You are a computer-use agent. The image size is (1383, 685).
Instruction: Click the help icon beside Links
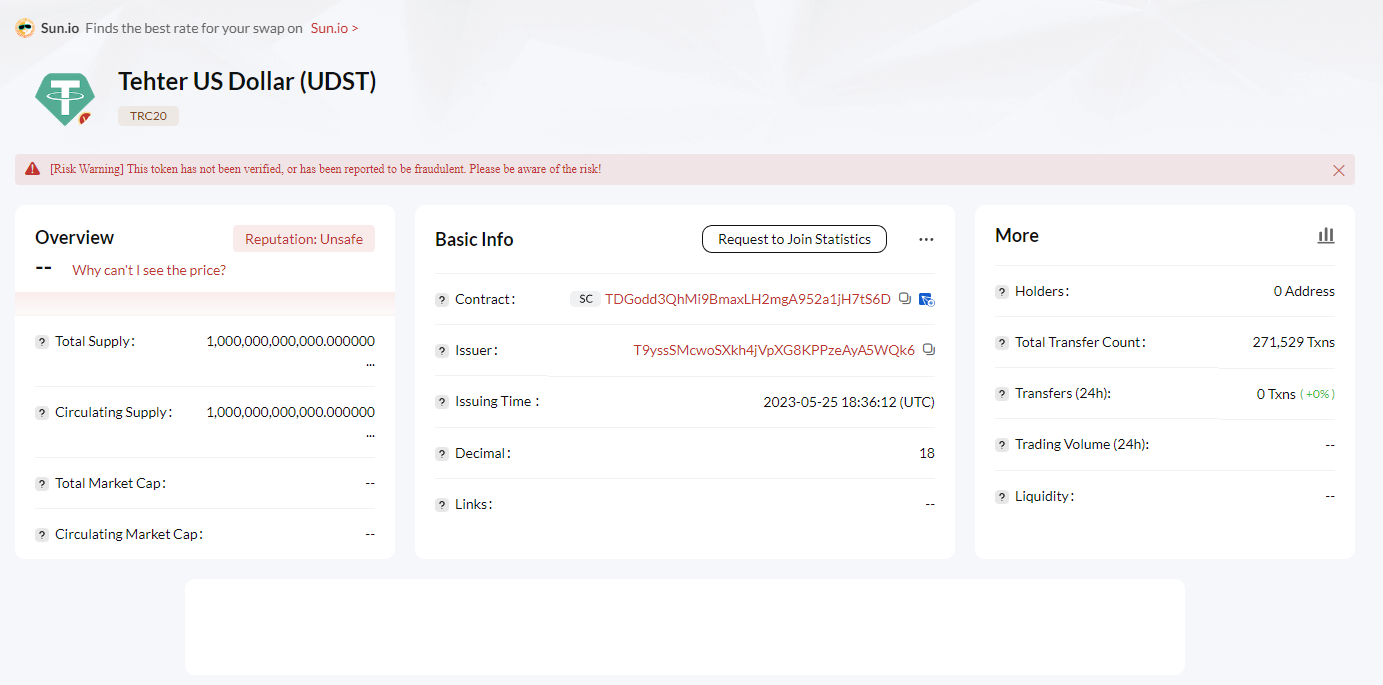tap(442, 505)
